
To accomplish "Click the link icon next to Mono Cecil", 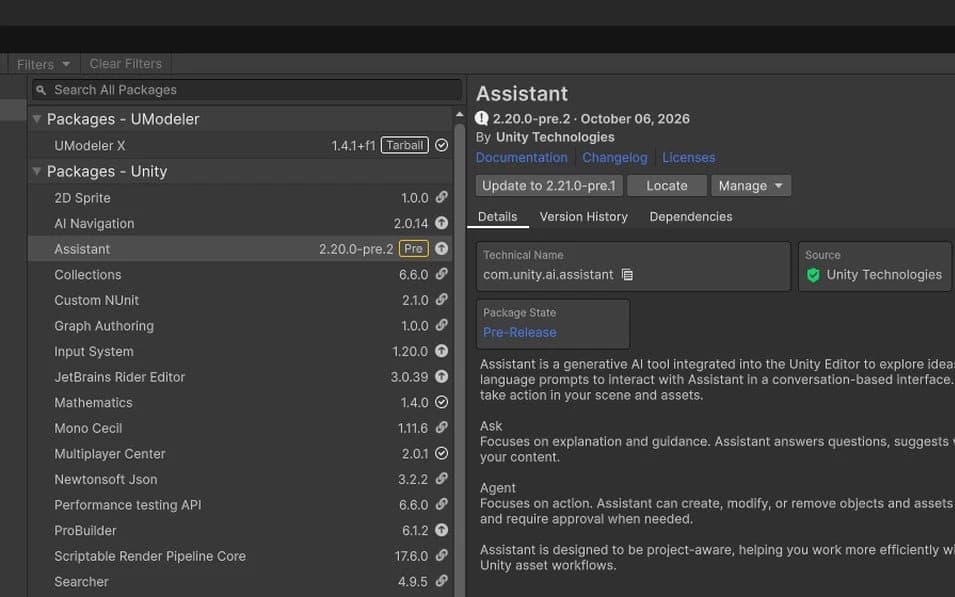I will pos(442,428).
